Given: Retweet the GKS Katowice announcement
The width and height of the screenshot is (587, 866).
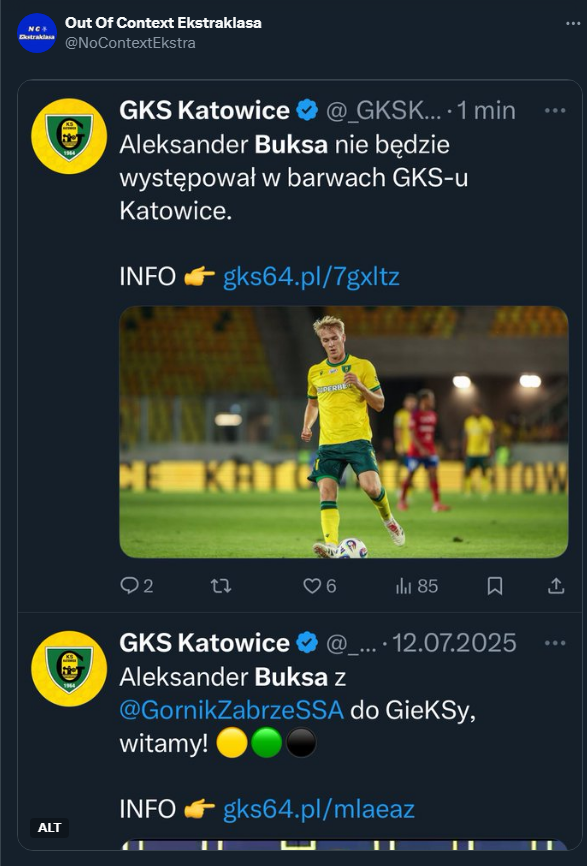Looking at the screenshot, I should click(x=219, y=586).
